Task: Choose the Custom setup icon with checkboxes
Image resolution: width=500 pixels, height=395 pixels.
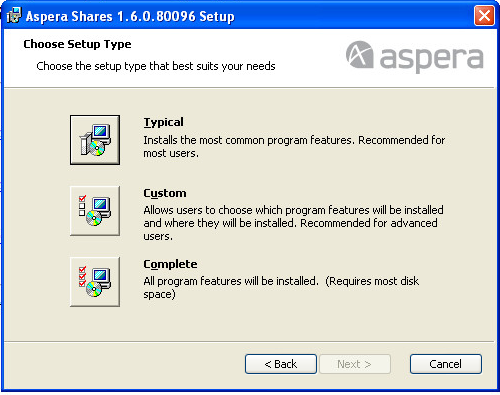Action: [x=95, y=211]
